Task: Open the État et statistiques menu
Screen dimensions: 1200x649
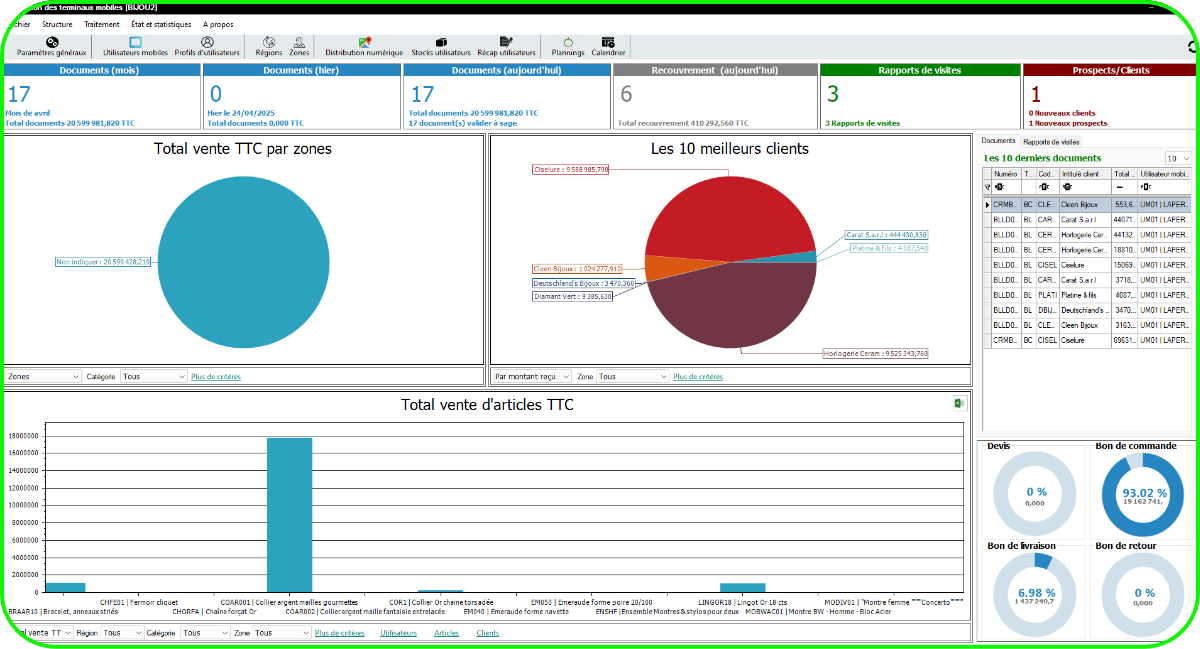Action: pos(160,23)
